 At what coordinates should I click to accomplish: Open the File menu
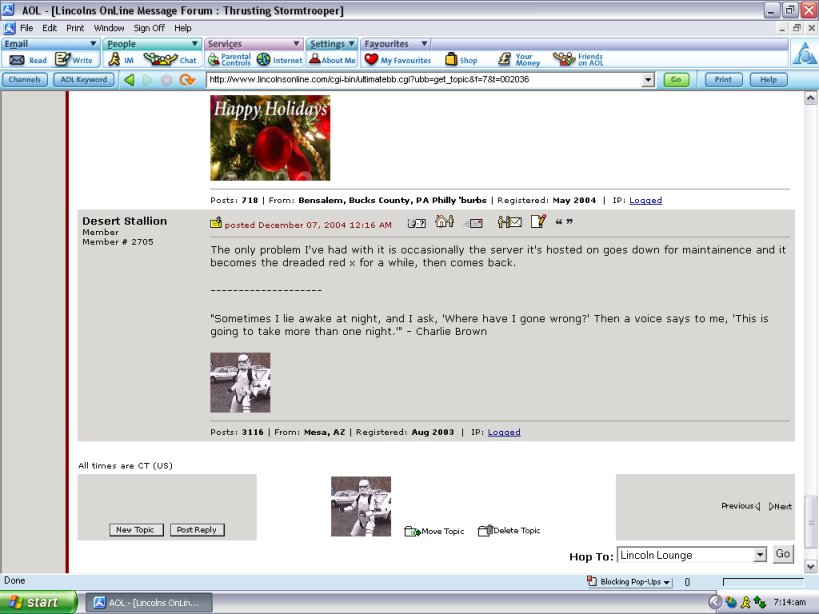pyautogui.click(x=26, y=28)
